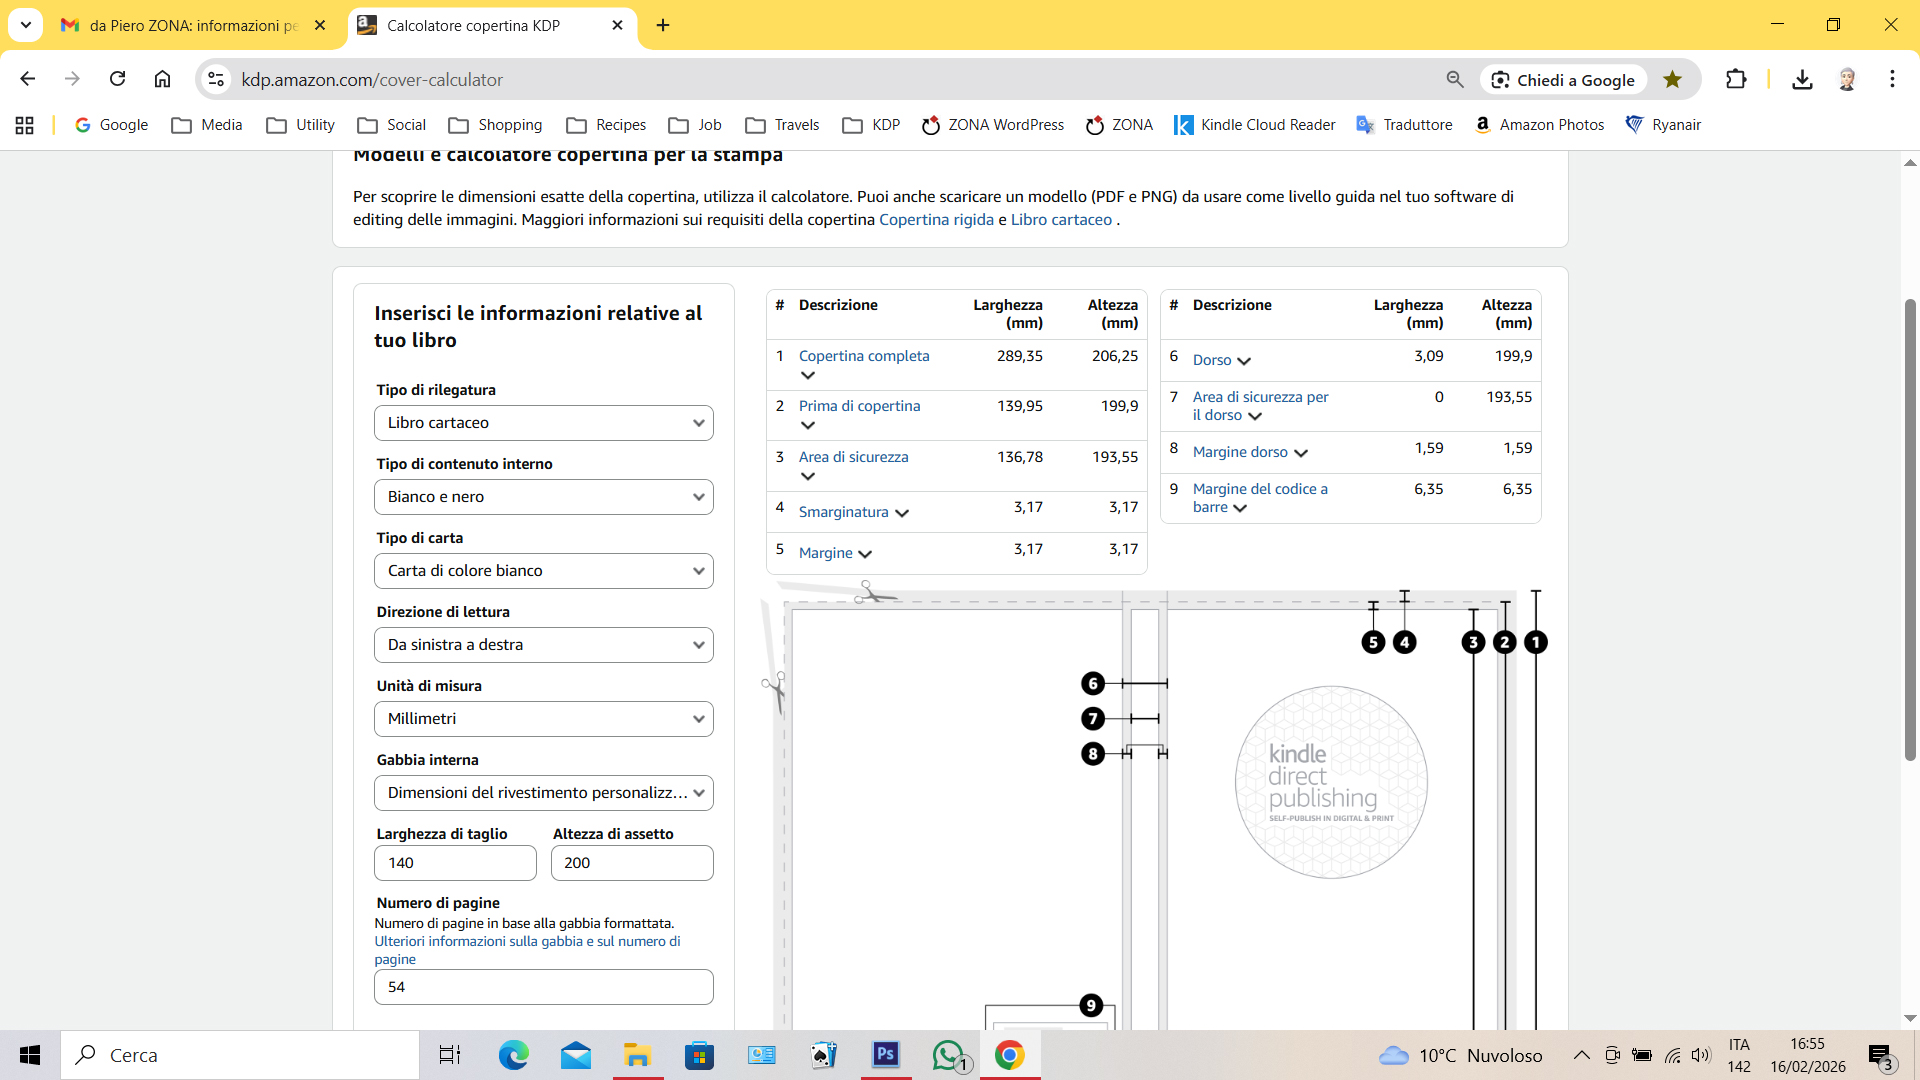1920x1080 pixels.
Task: Open the KDP bookmarks folder
Action: [871, 125]
